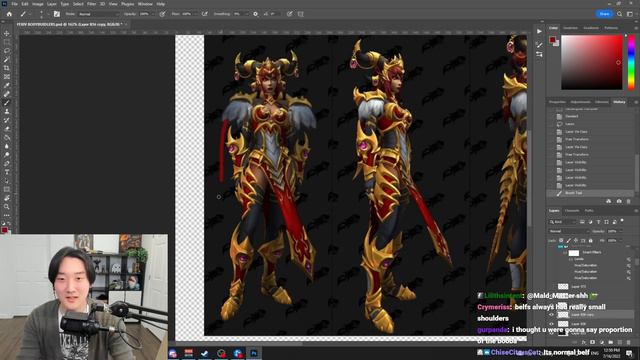
Task: Open the search icon beside Share
Action: click(x=620, y=14)
